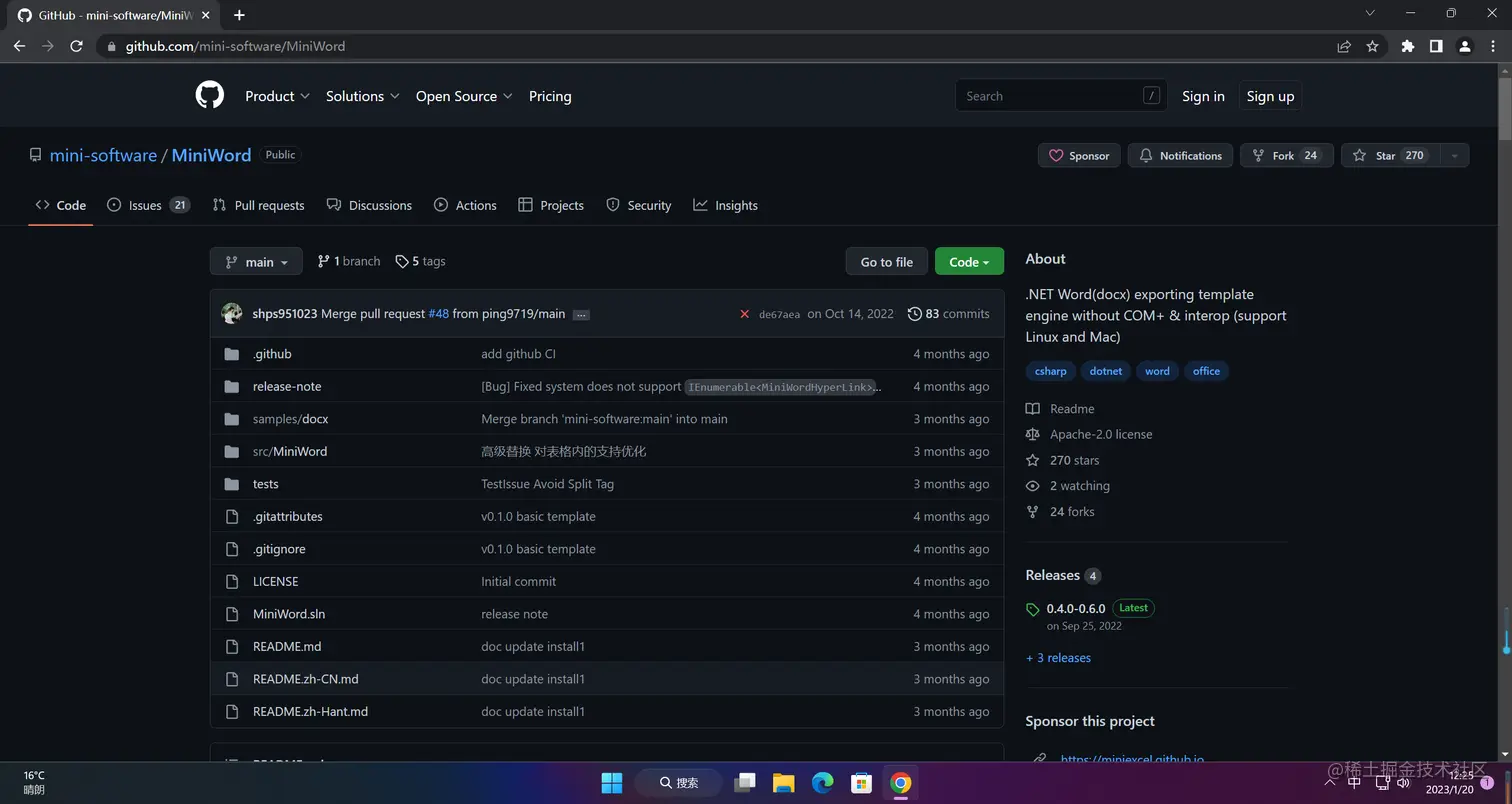This screenshot has width=1512, height=804.
Task: Open the browser side panel icon
Action: click(1436, 46)
